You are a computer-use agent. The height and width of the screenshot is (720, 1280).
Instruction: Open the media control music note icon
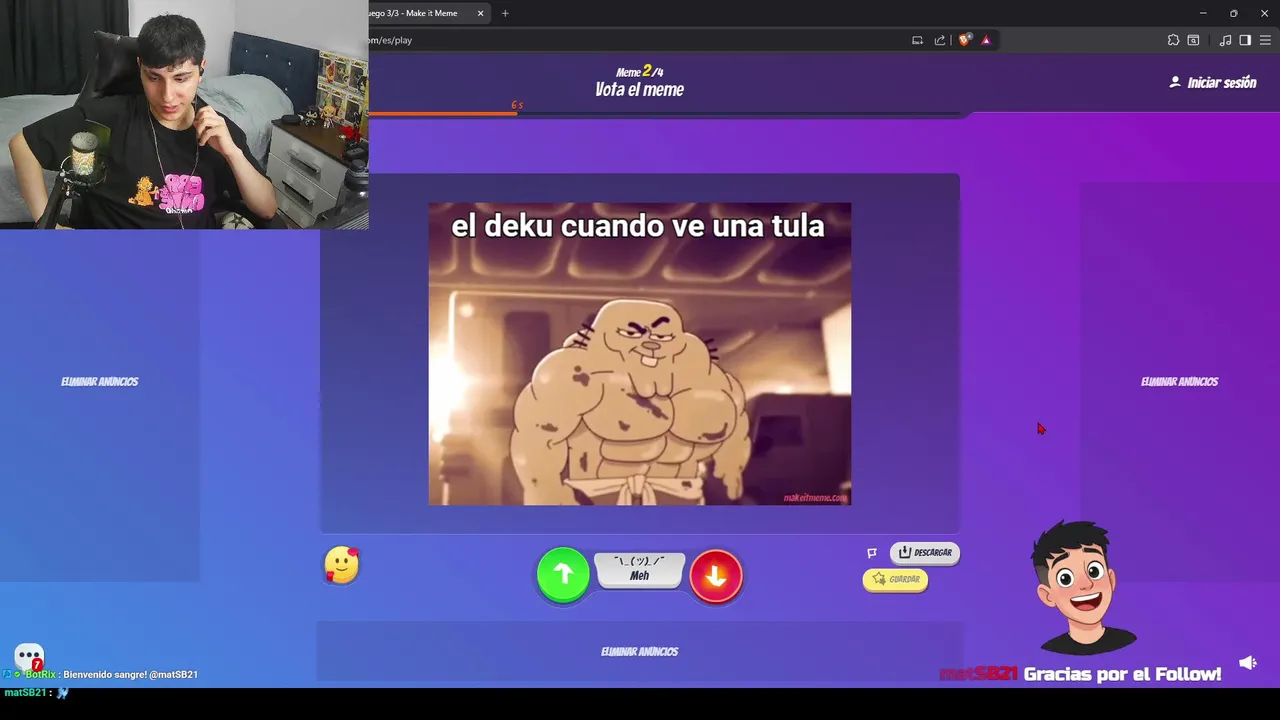[1225, 40]
